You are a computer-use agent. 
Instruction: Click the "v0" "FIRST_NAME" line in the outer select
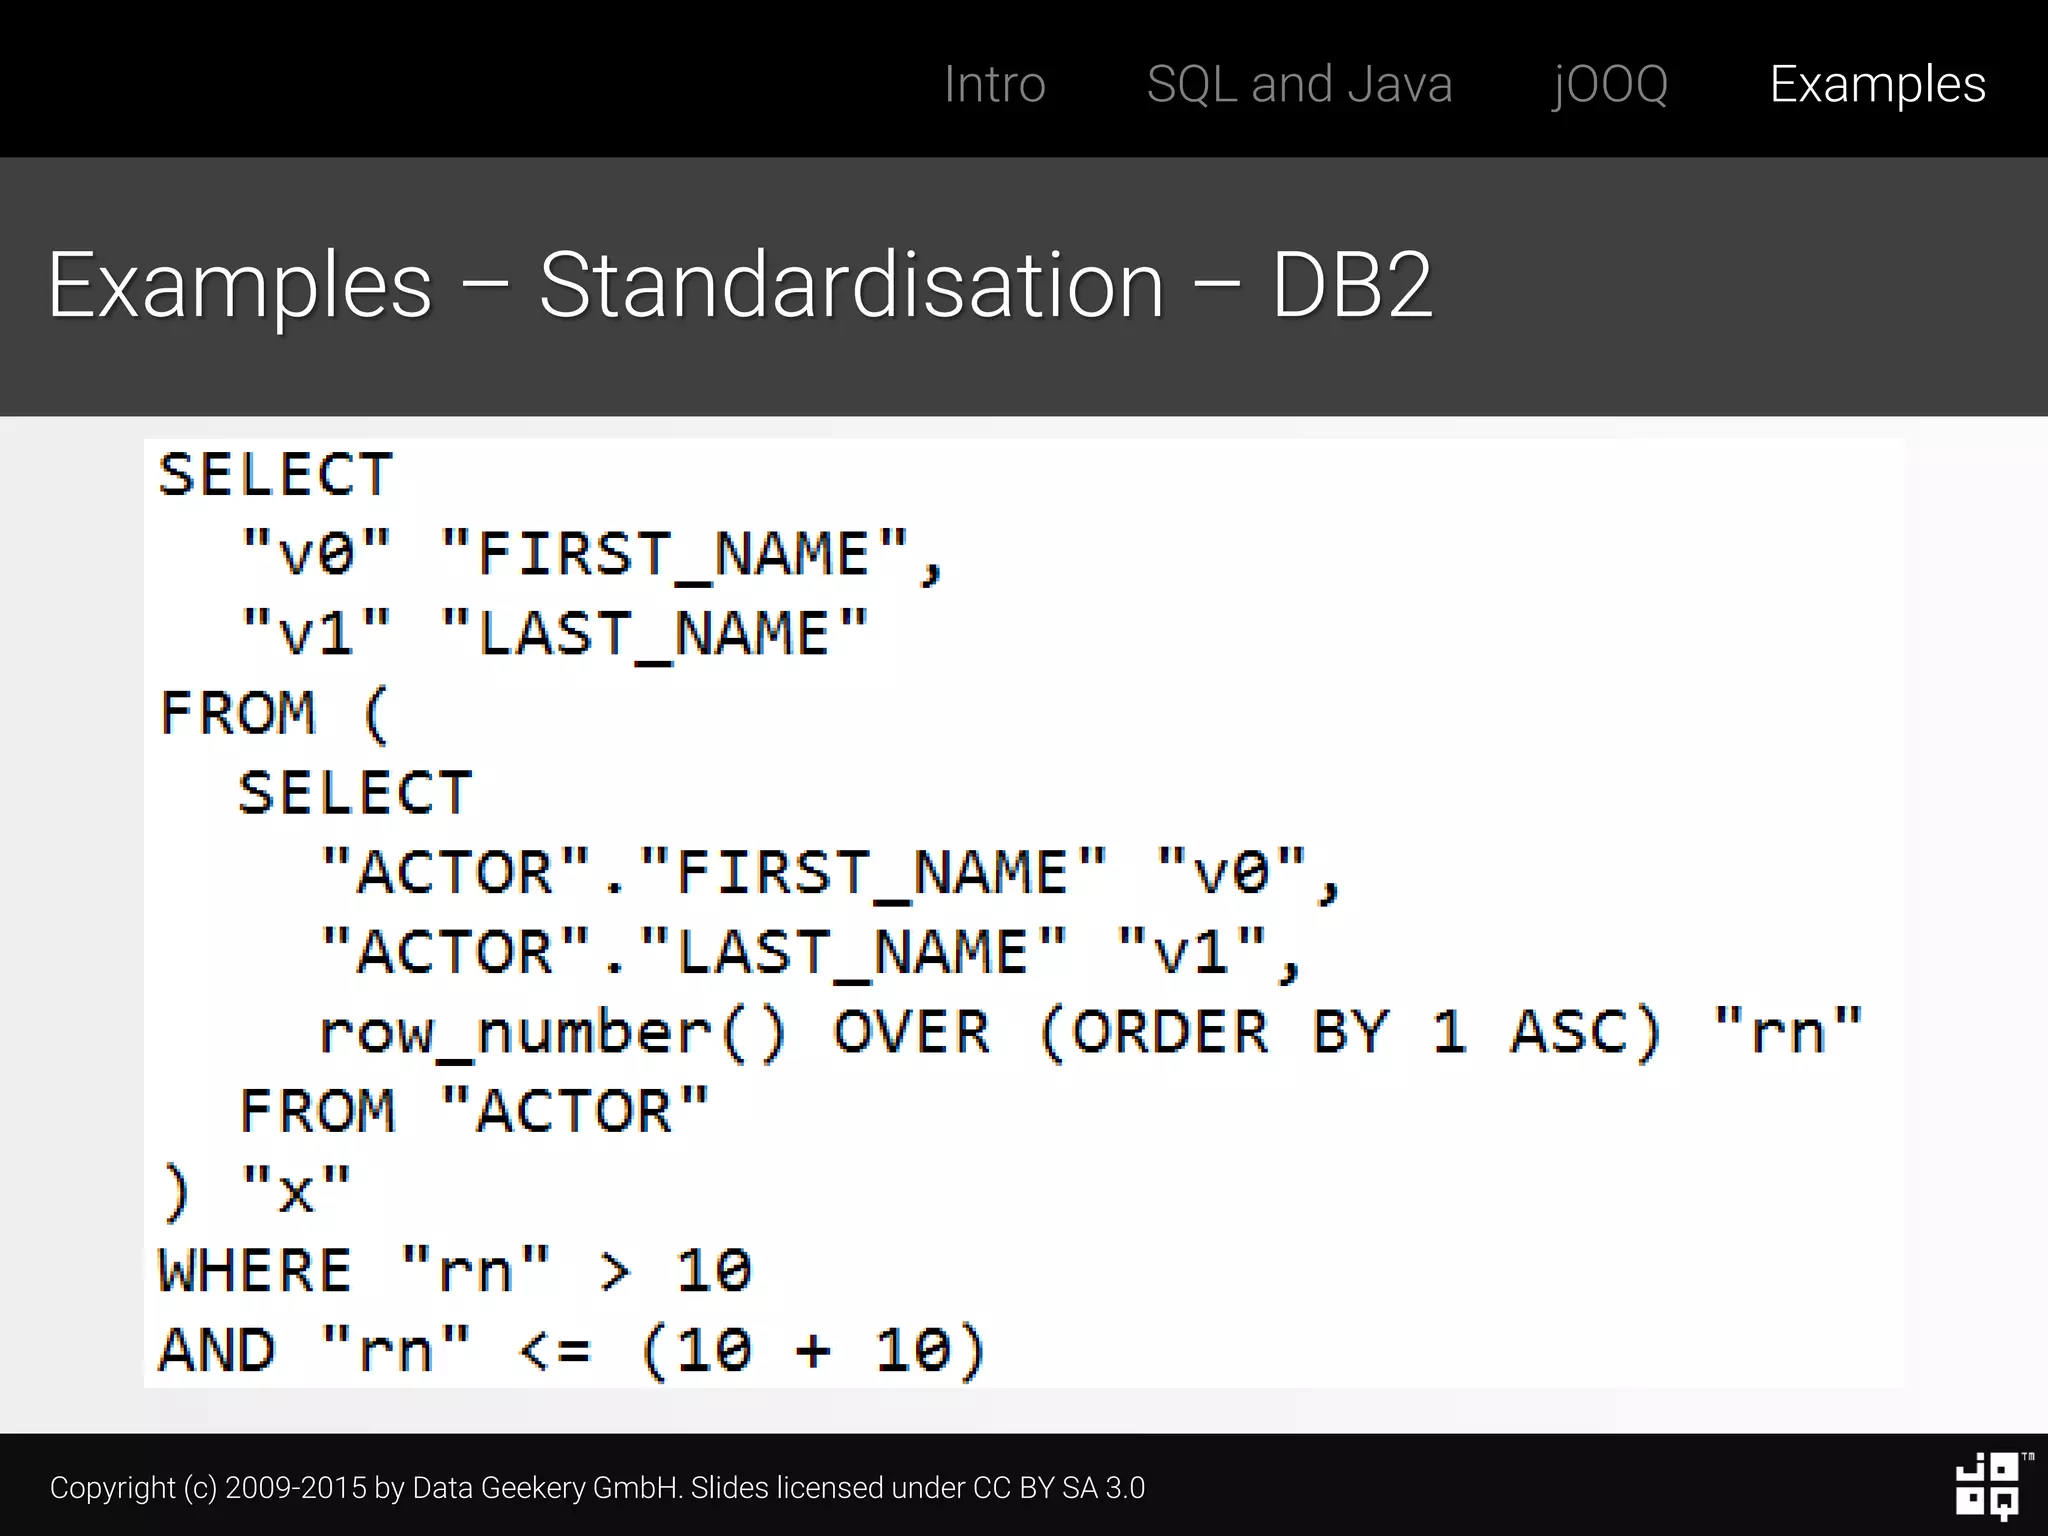(x=592, y=554)
